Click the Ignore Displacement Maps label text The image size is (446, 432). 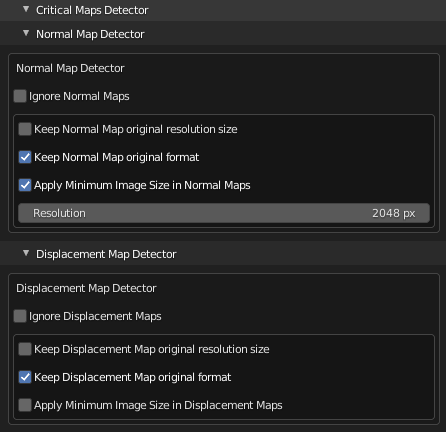[x=95, y=316]
